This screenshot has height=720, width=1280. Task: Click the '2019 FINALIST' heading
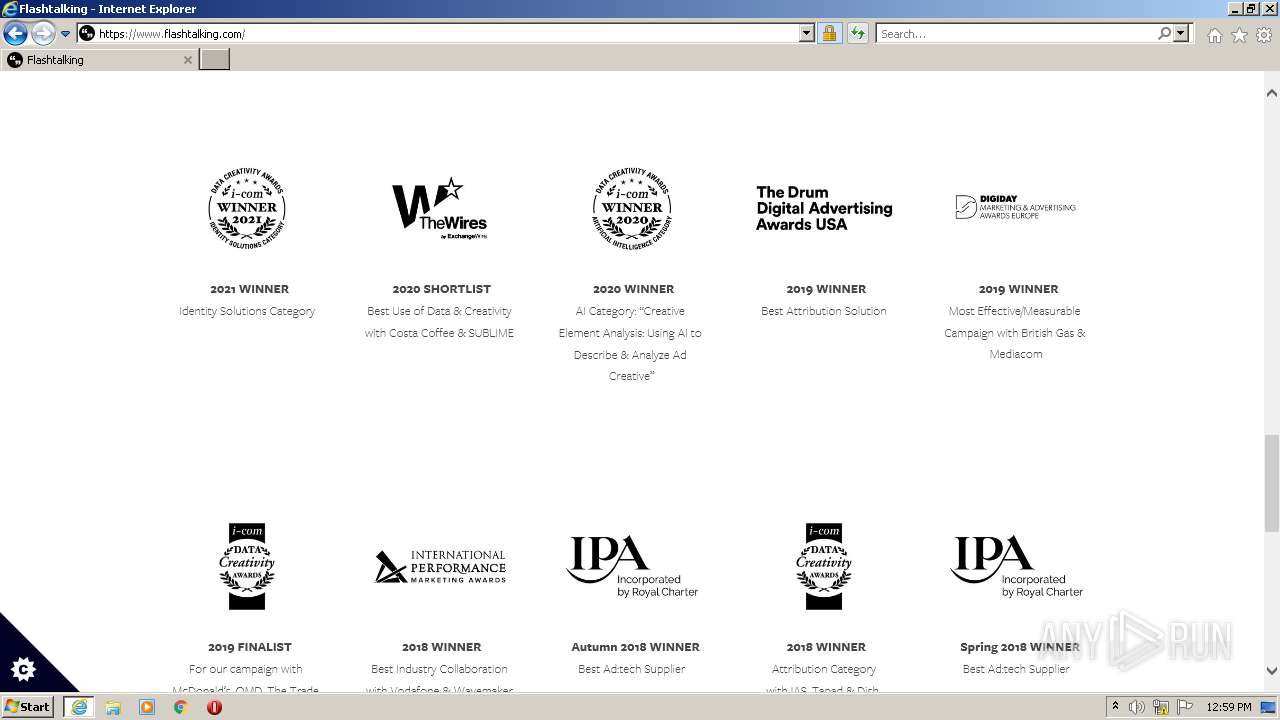[249, 647]
